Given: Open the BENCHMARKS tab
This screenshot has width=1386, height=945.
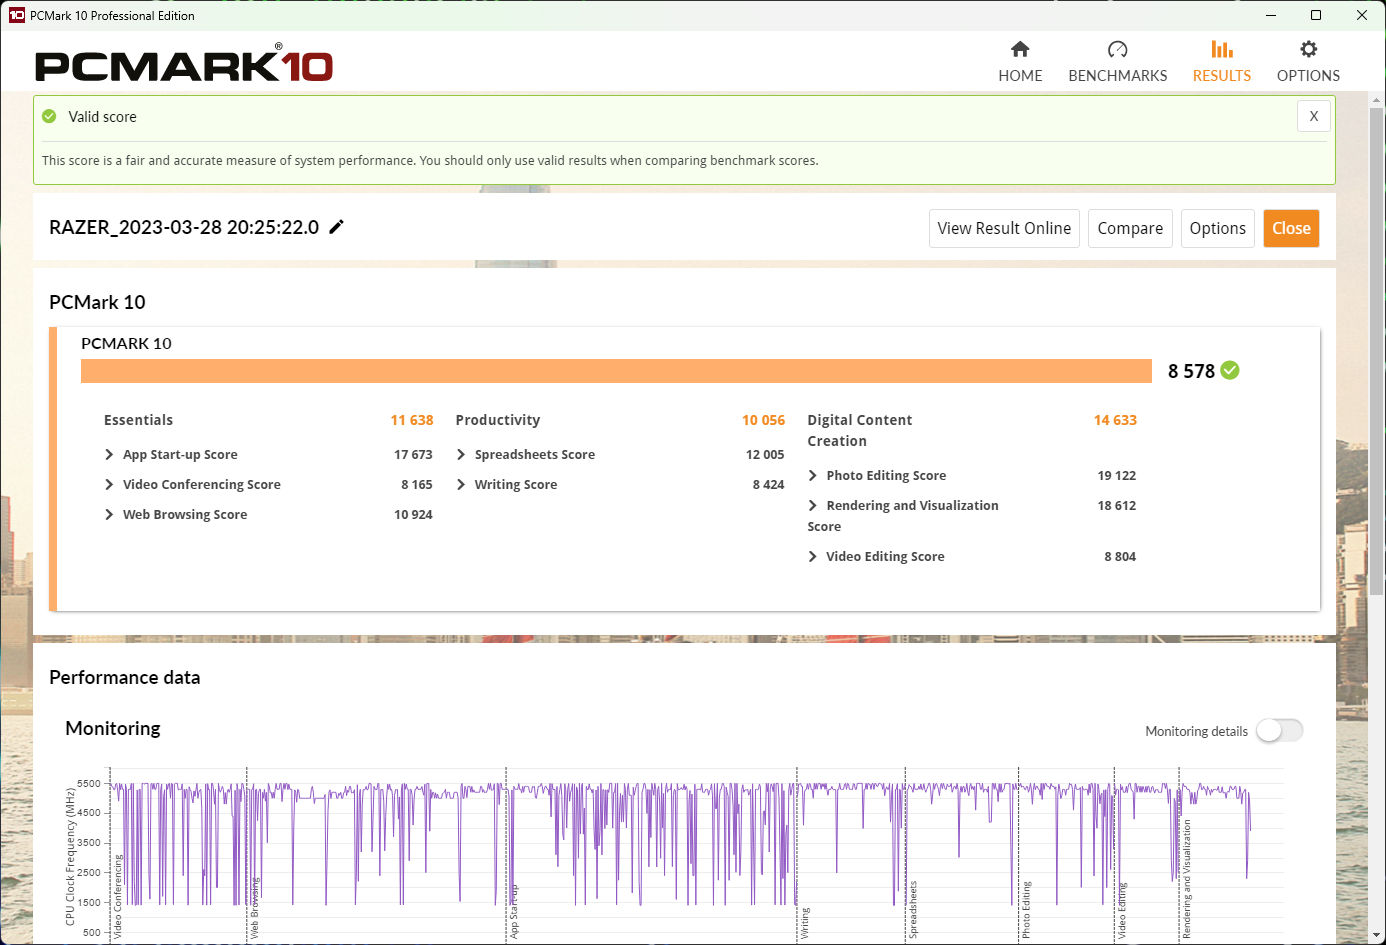Looking at the screenshot, I should [1117, 62].
